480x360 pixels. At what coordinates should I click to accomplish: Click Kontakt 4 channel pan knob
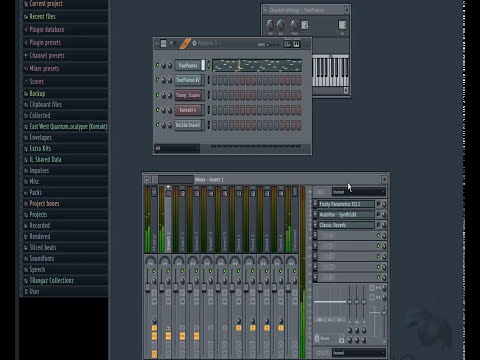point(163,110)
